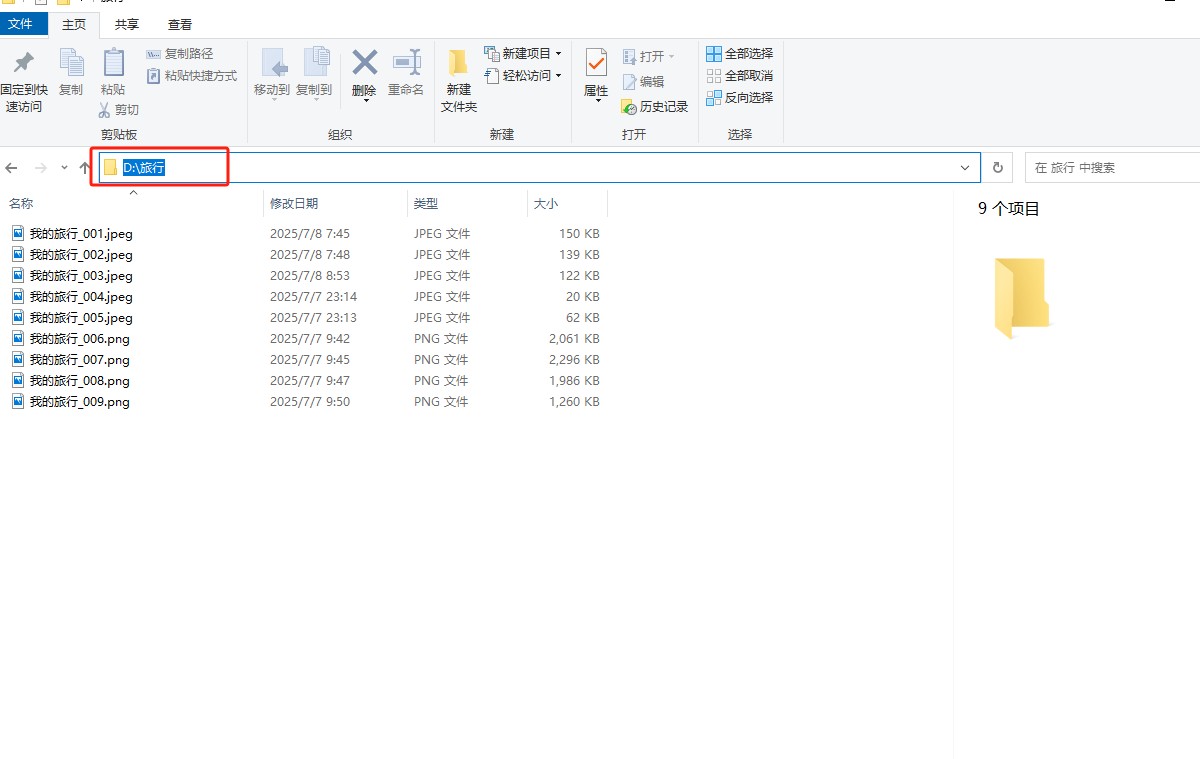This screenshot has height=759, width=1200.
Task: Click the Copy ribbon button
Action: tap(71, 73)
